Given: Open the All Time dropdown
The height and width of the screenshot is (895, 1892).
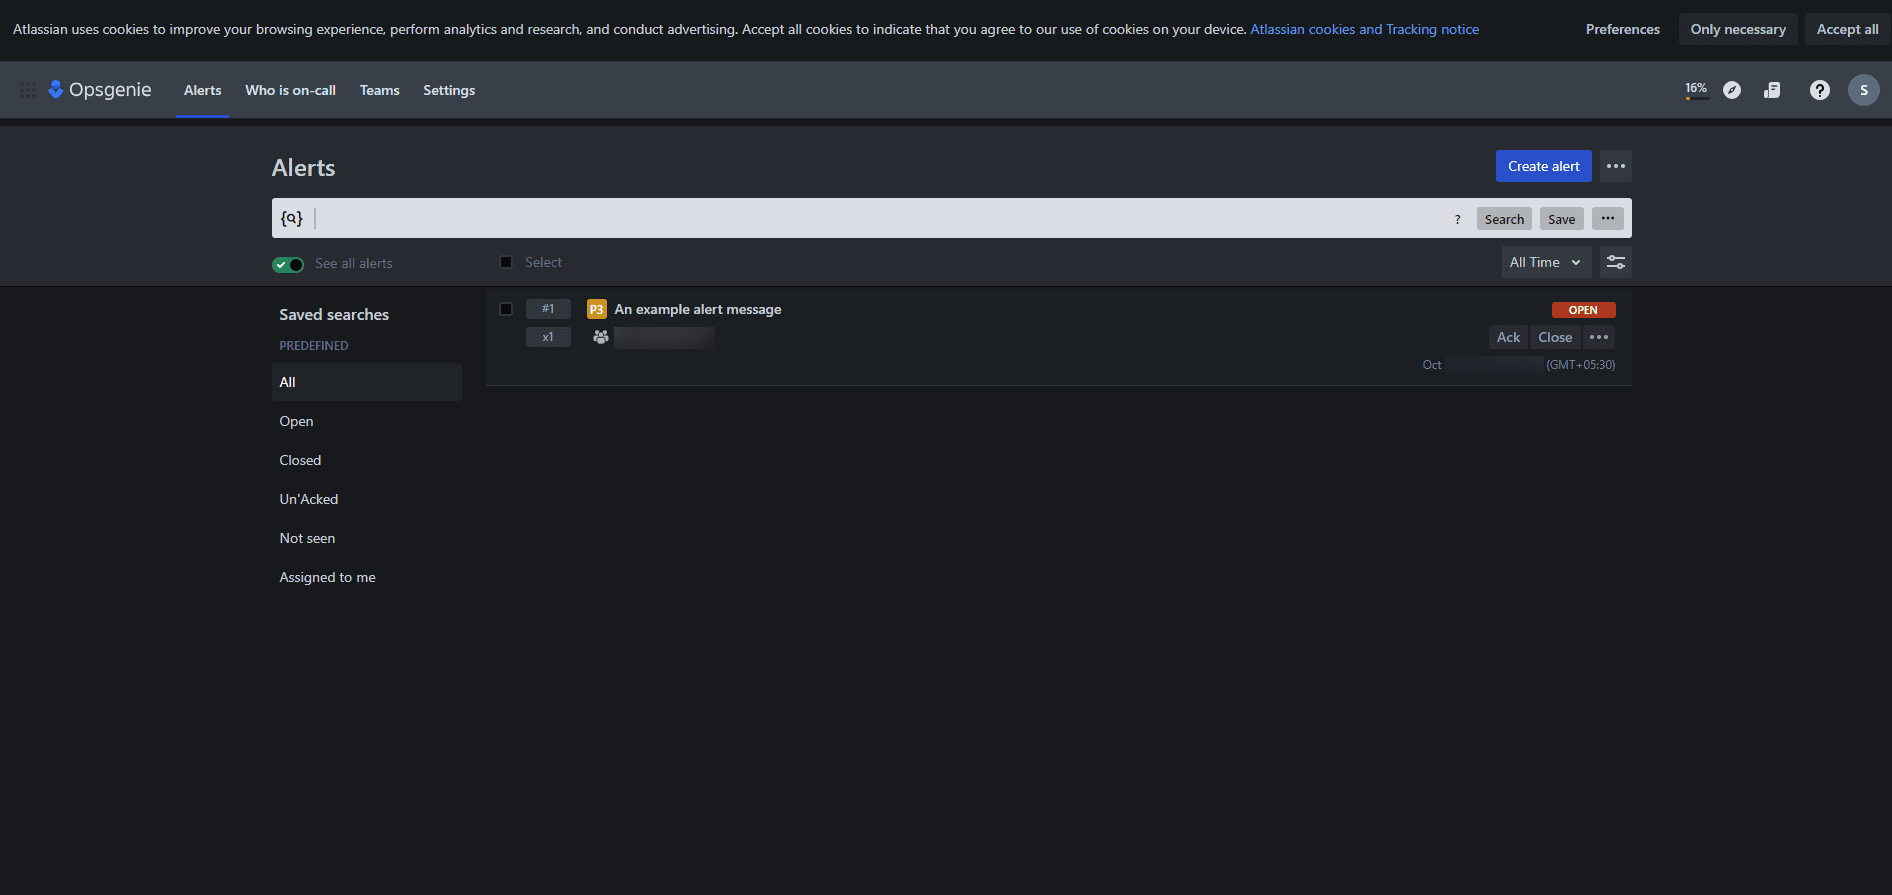Looking at the screenshot, I should pyautogui.click(x=1545, y=262).
